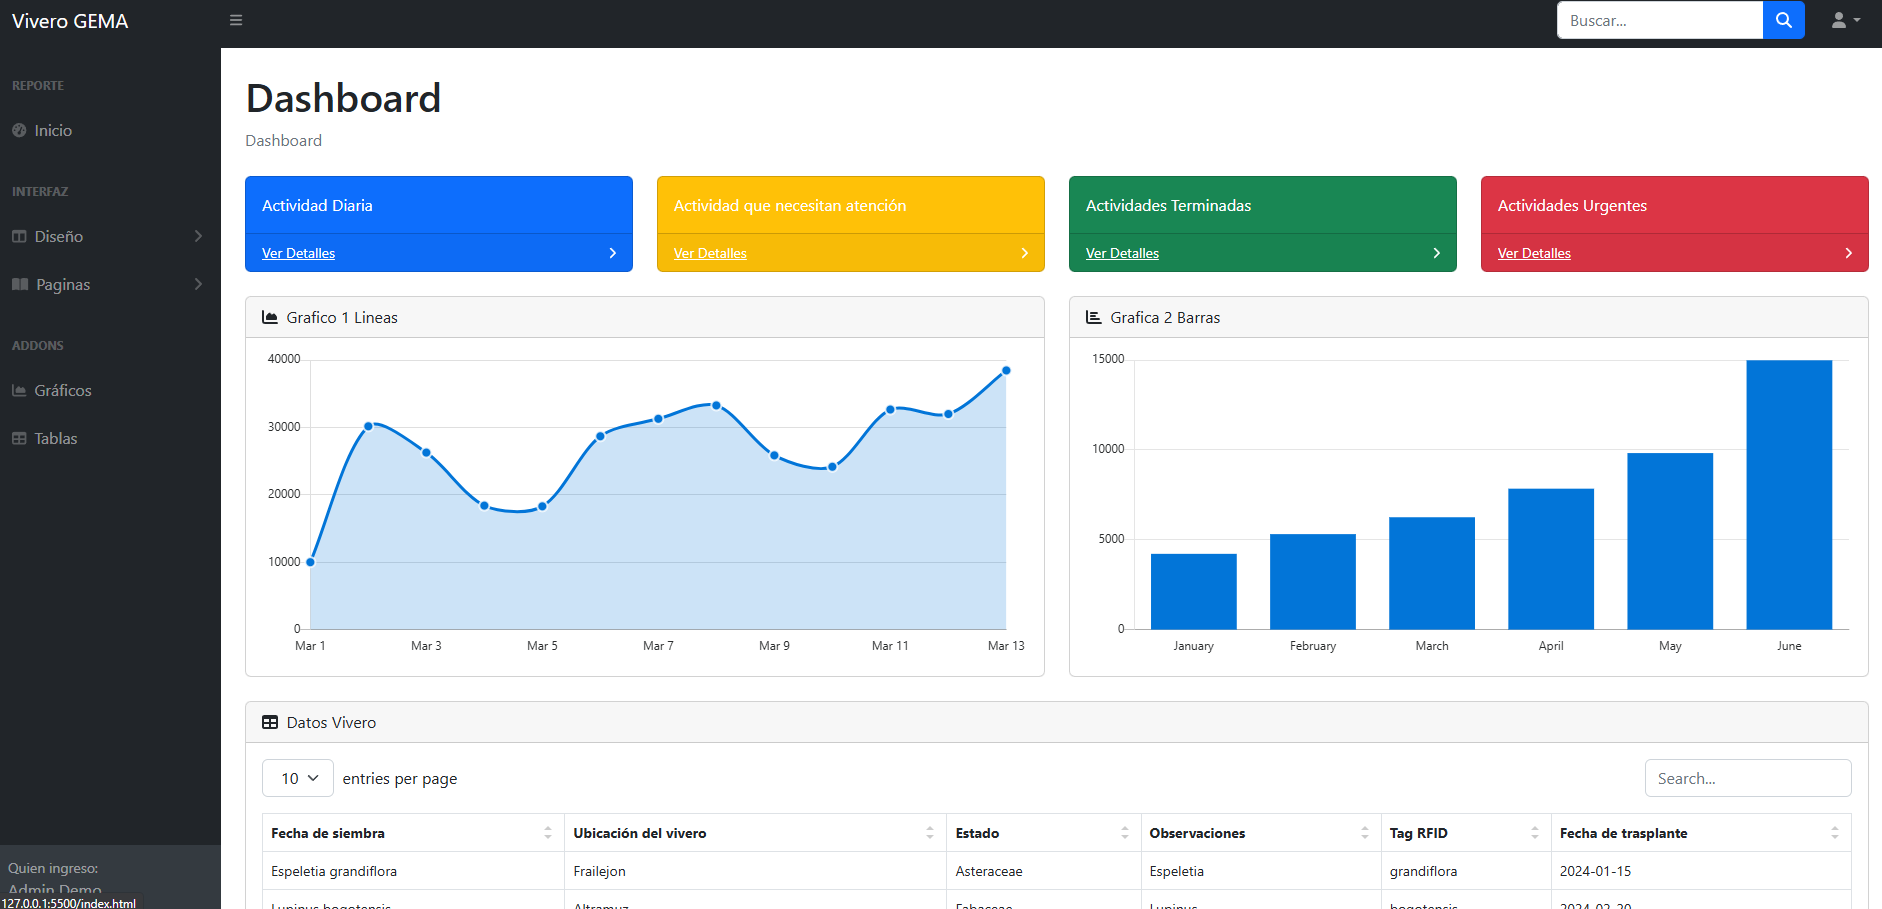The image size is (1882, 909).
Task: Click the Quien ingreso footer text
Action: pyautogui.click(x=53, y=868)
